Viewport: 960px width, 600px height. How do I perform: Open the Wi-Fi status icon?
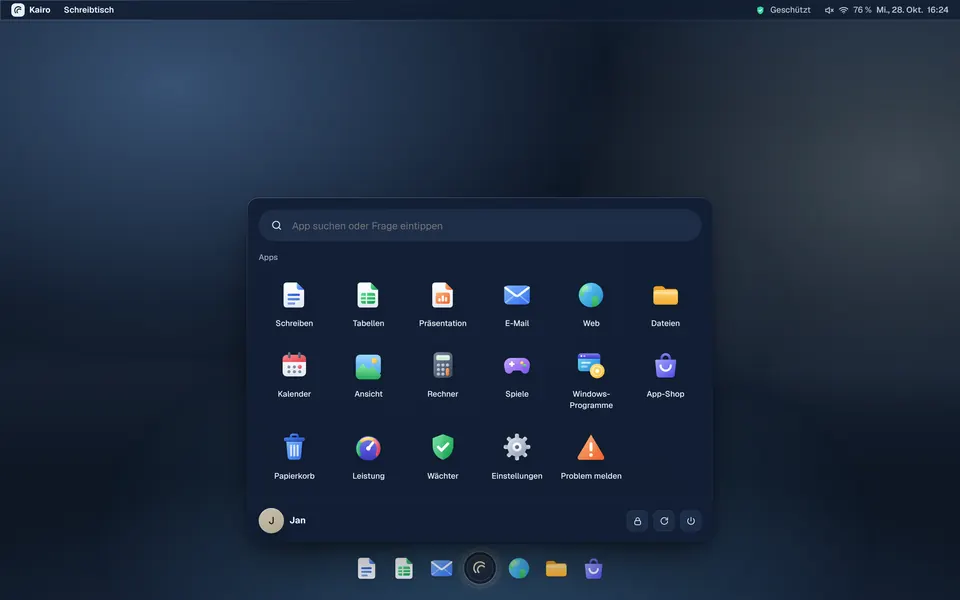844,10
